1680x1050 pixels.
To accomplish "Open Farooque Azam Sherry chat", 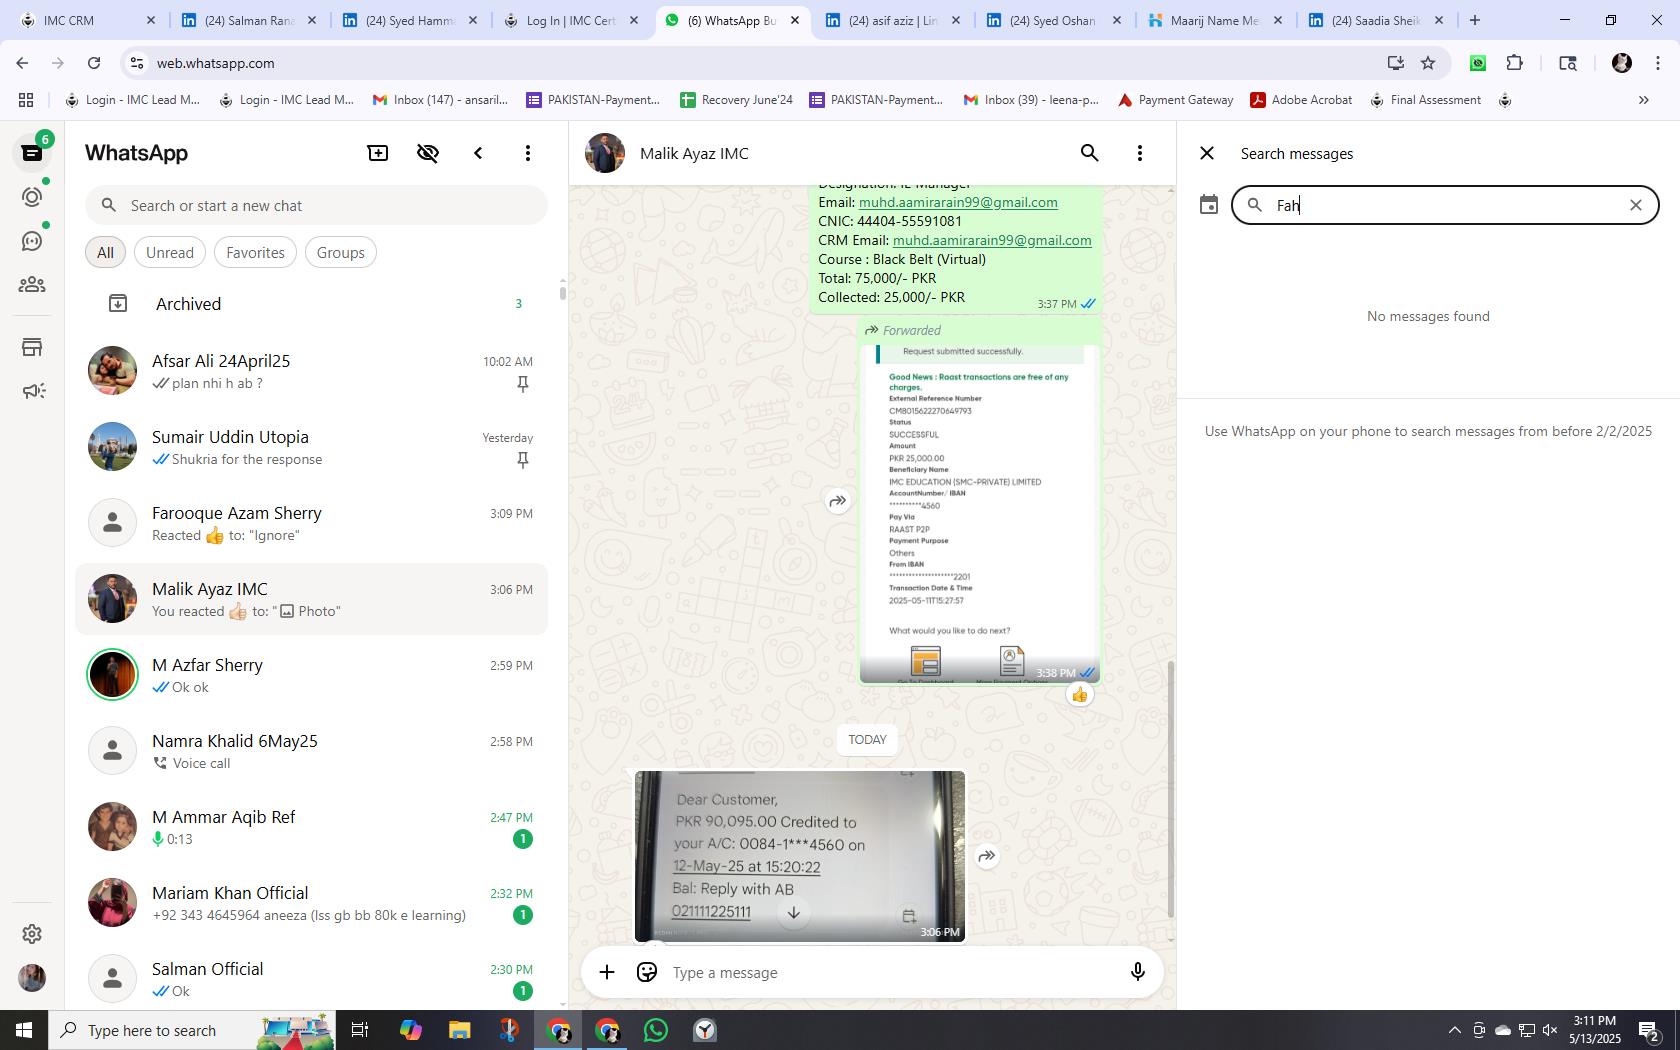I will pyautogui.click(x=312, y=523).
